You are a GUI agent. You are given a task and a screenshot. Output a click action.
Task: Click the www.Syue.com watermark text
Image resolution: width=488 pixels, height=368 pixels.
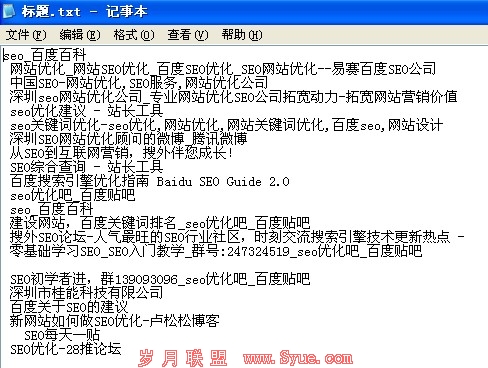pos(298,358)
